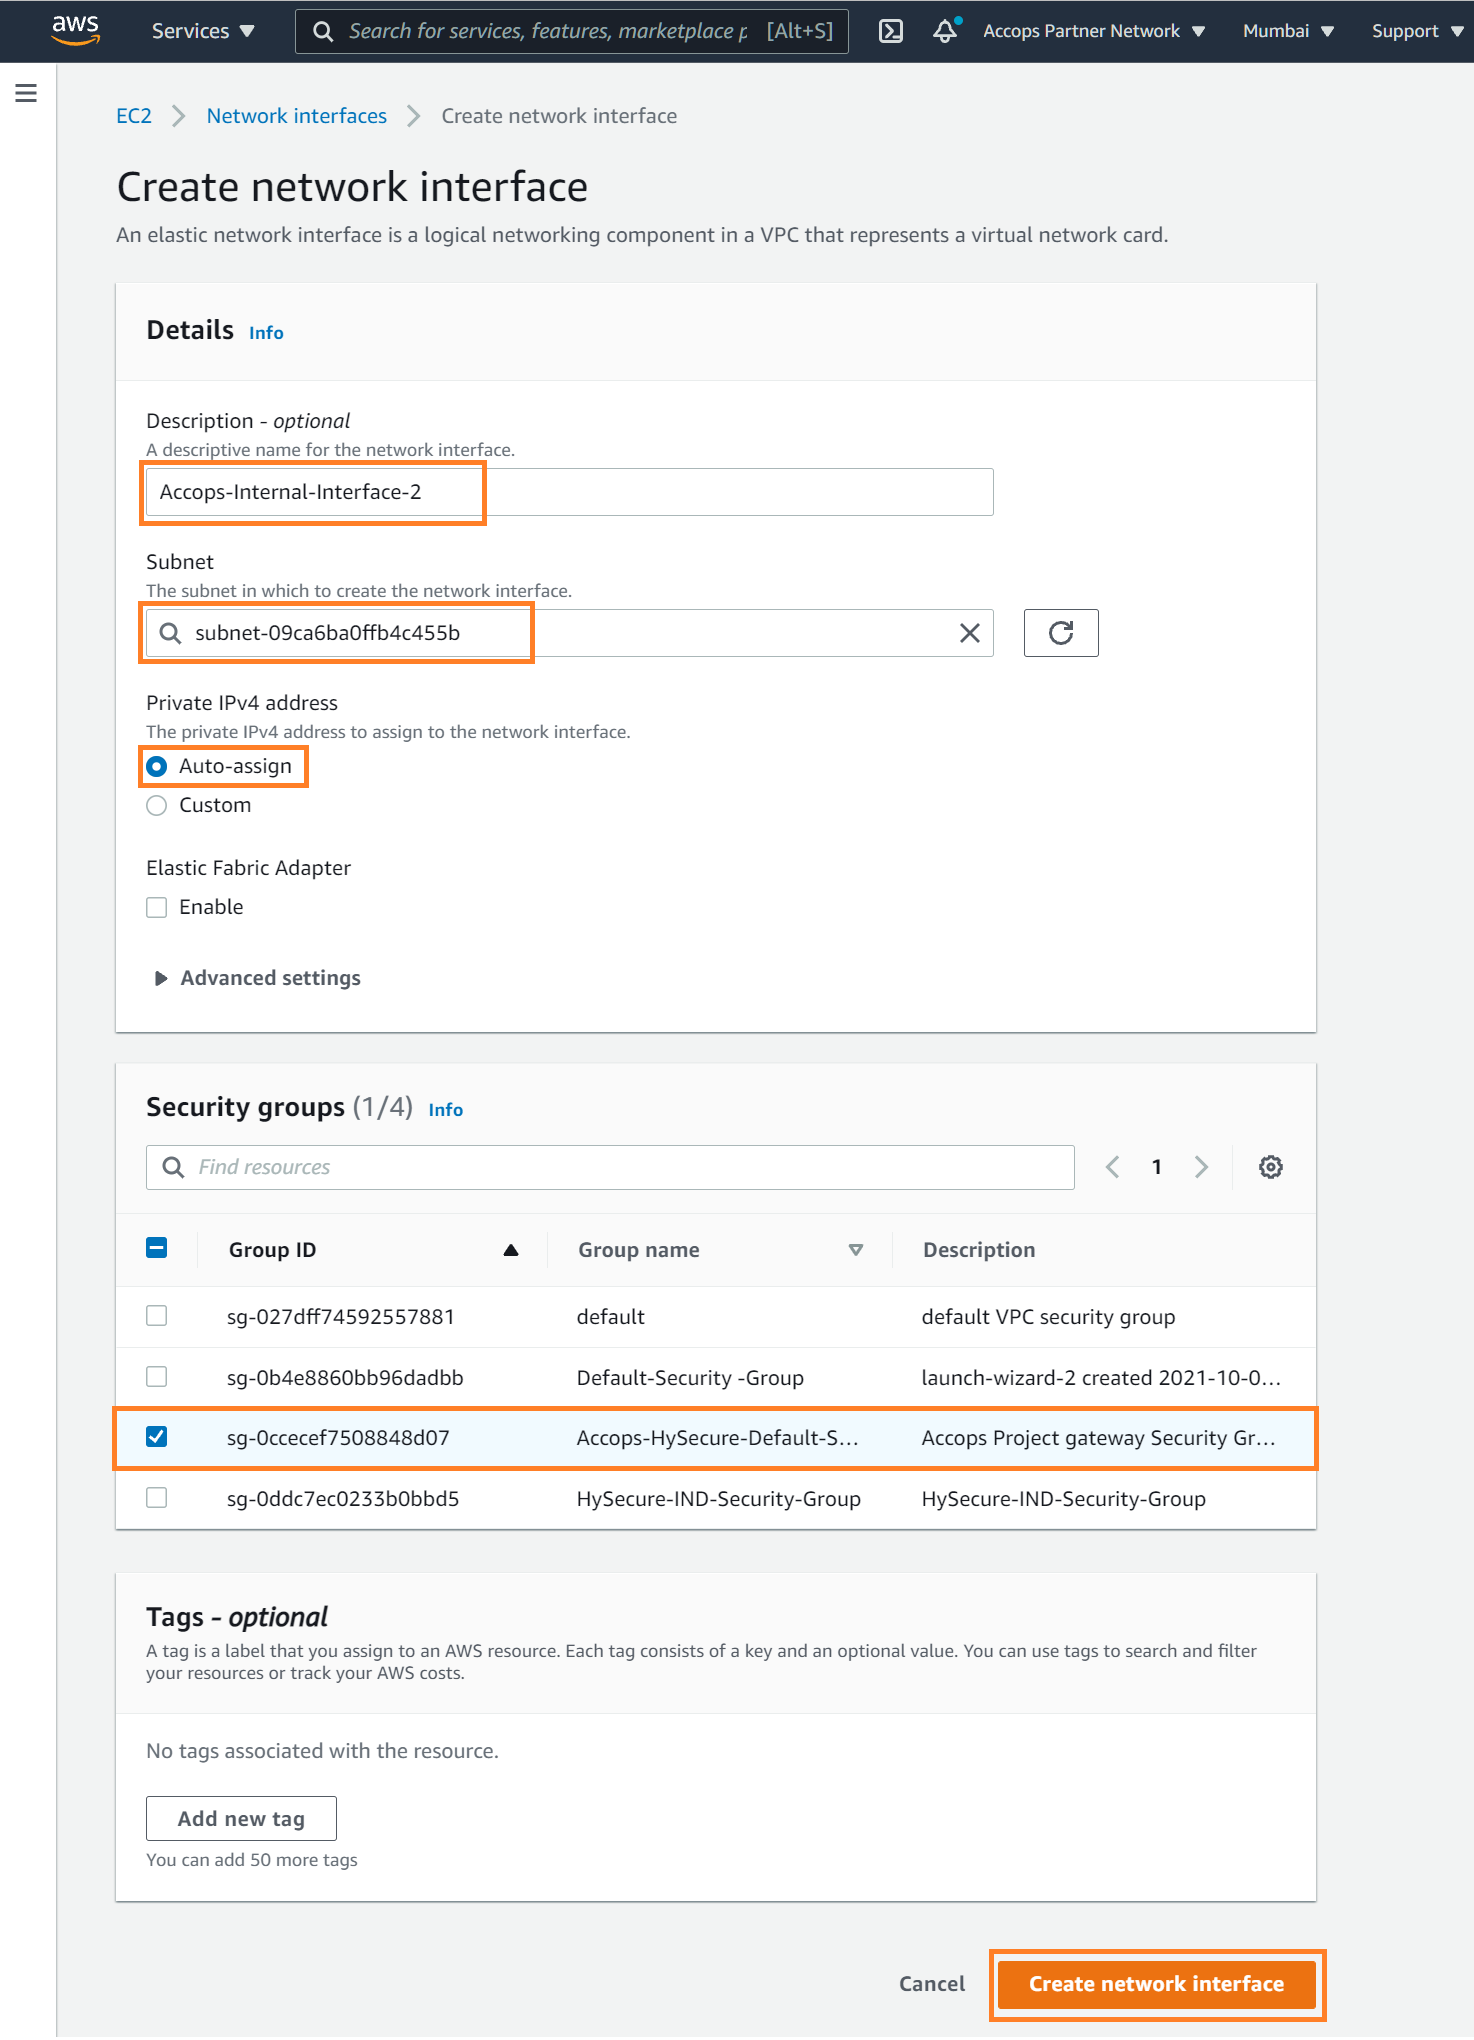Image resolution: width=1474 pixels, height=2040 pixels.
Task: Click the AWS logo home icon
Action: pos(76,30)
